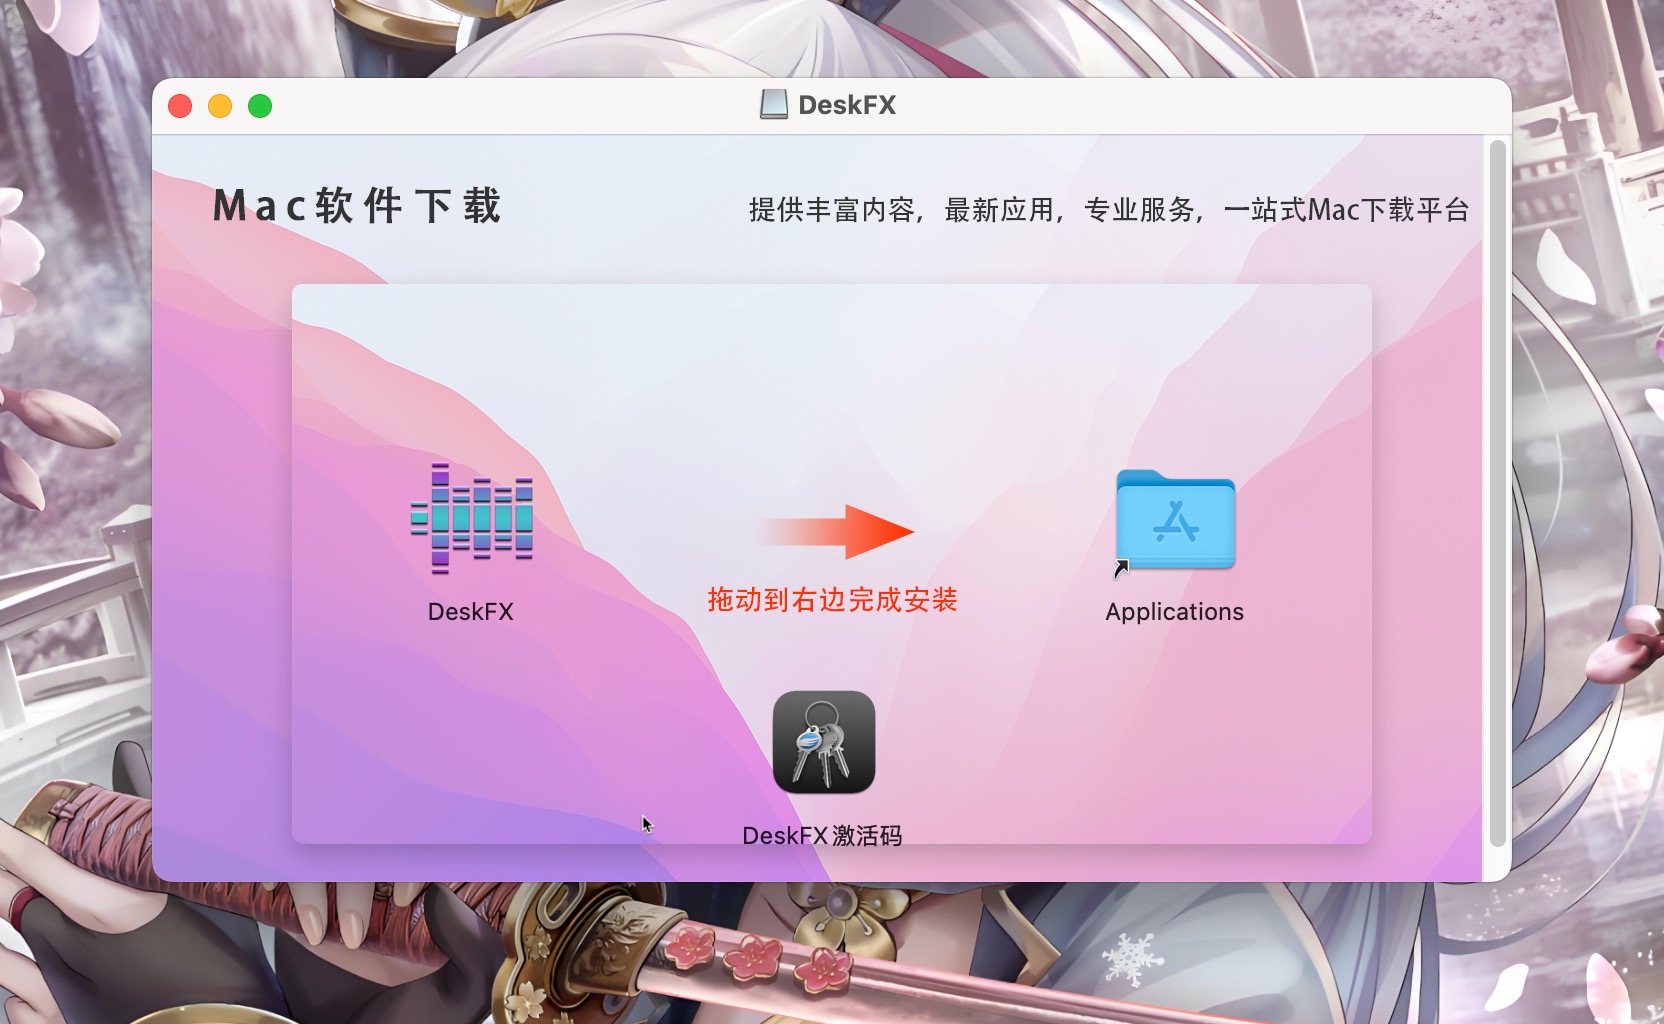
Task: Click the DeskFX激活码 file label
Action: click(822, 836)
